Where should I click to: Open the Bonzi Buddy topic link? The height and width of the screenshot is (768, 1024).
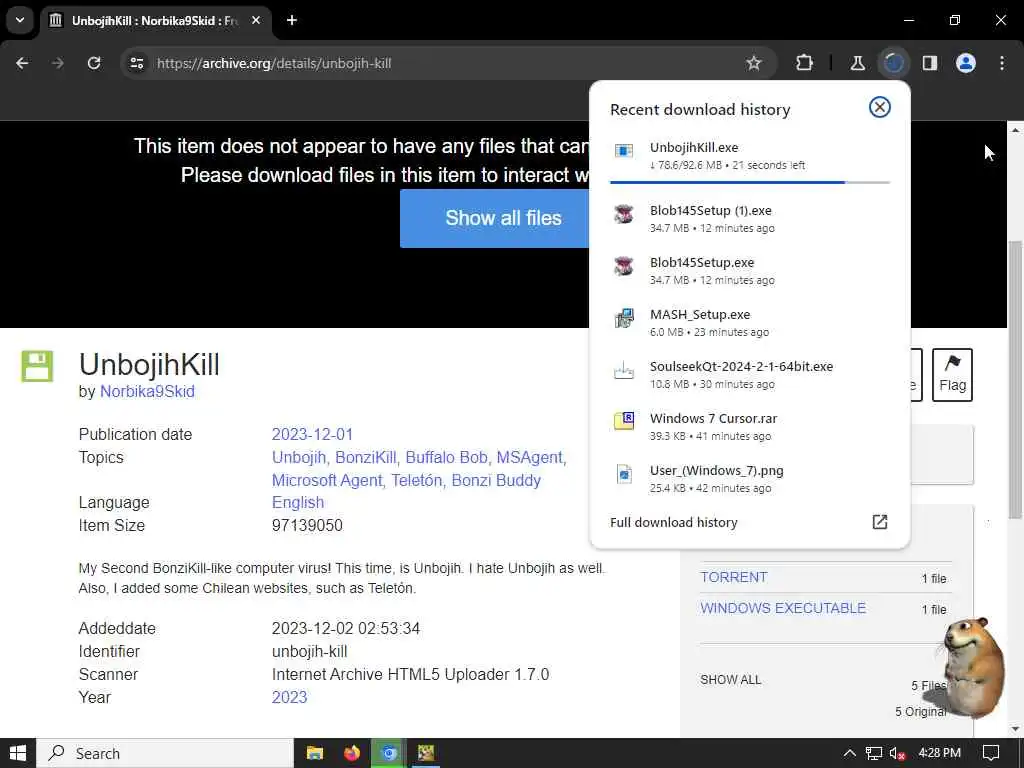[x=496, y=480]
